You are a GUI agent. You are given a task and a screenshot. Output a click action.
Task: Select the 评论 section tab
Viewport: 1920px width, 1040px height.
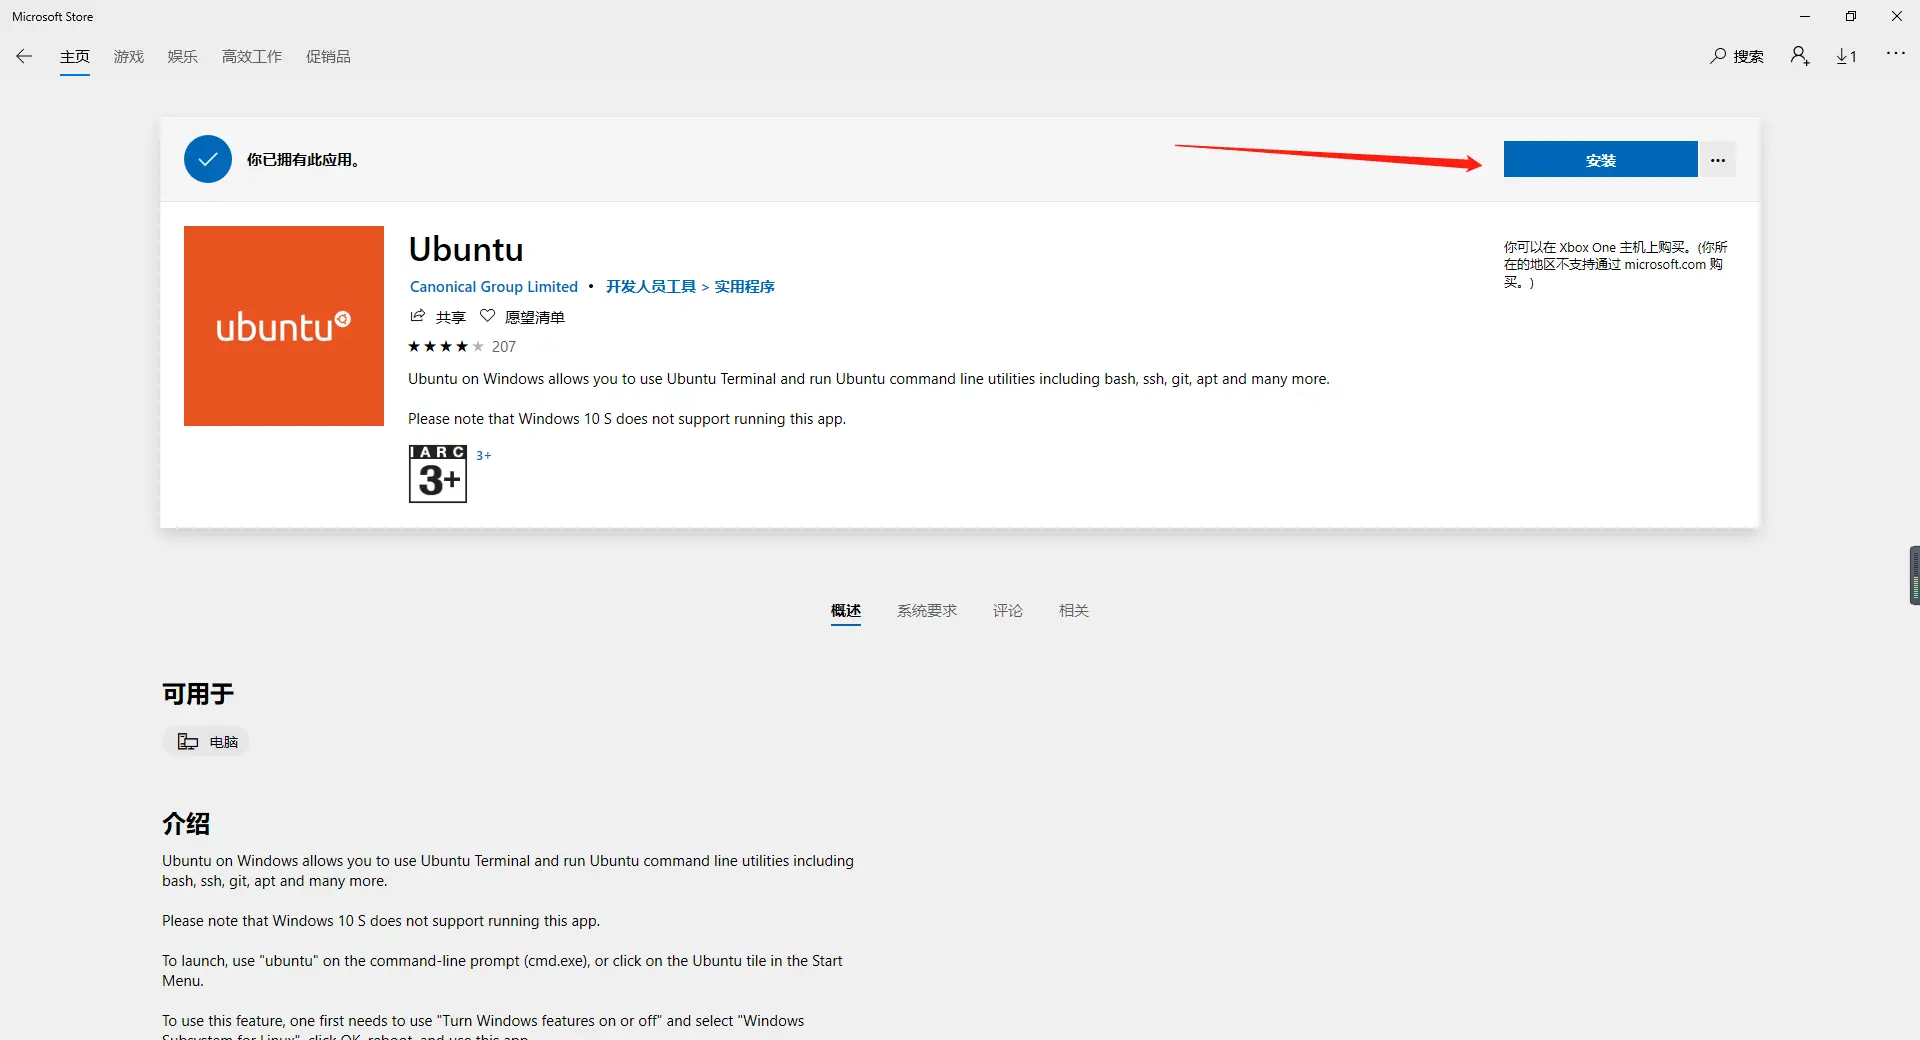coord(1008,610)
